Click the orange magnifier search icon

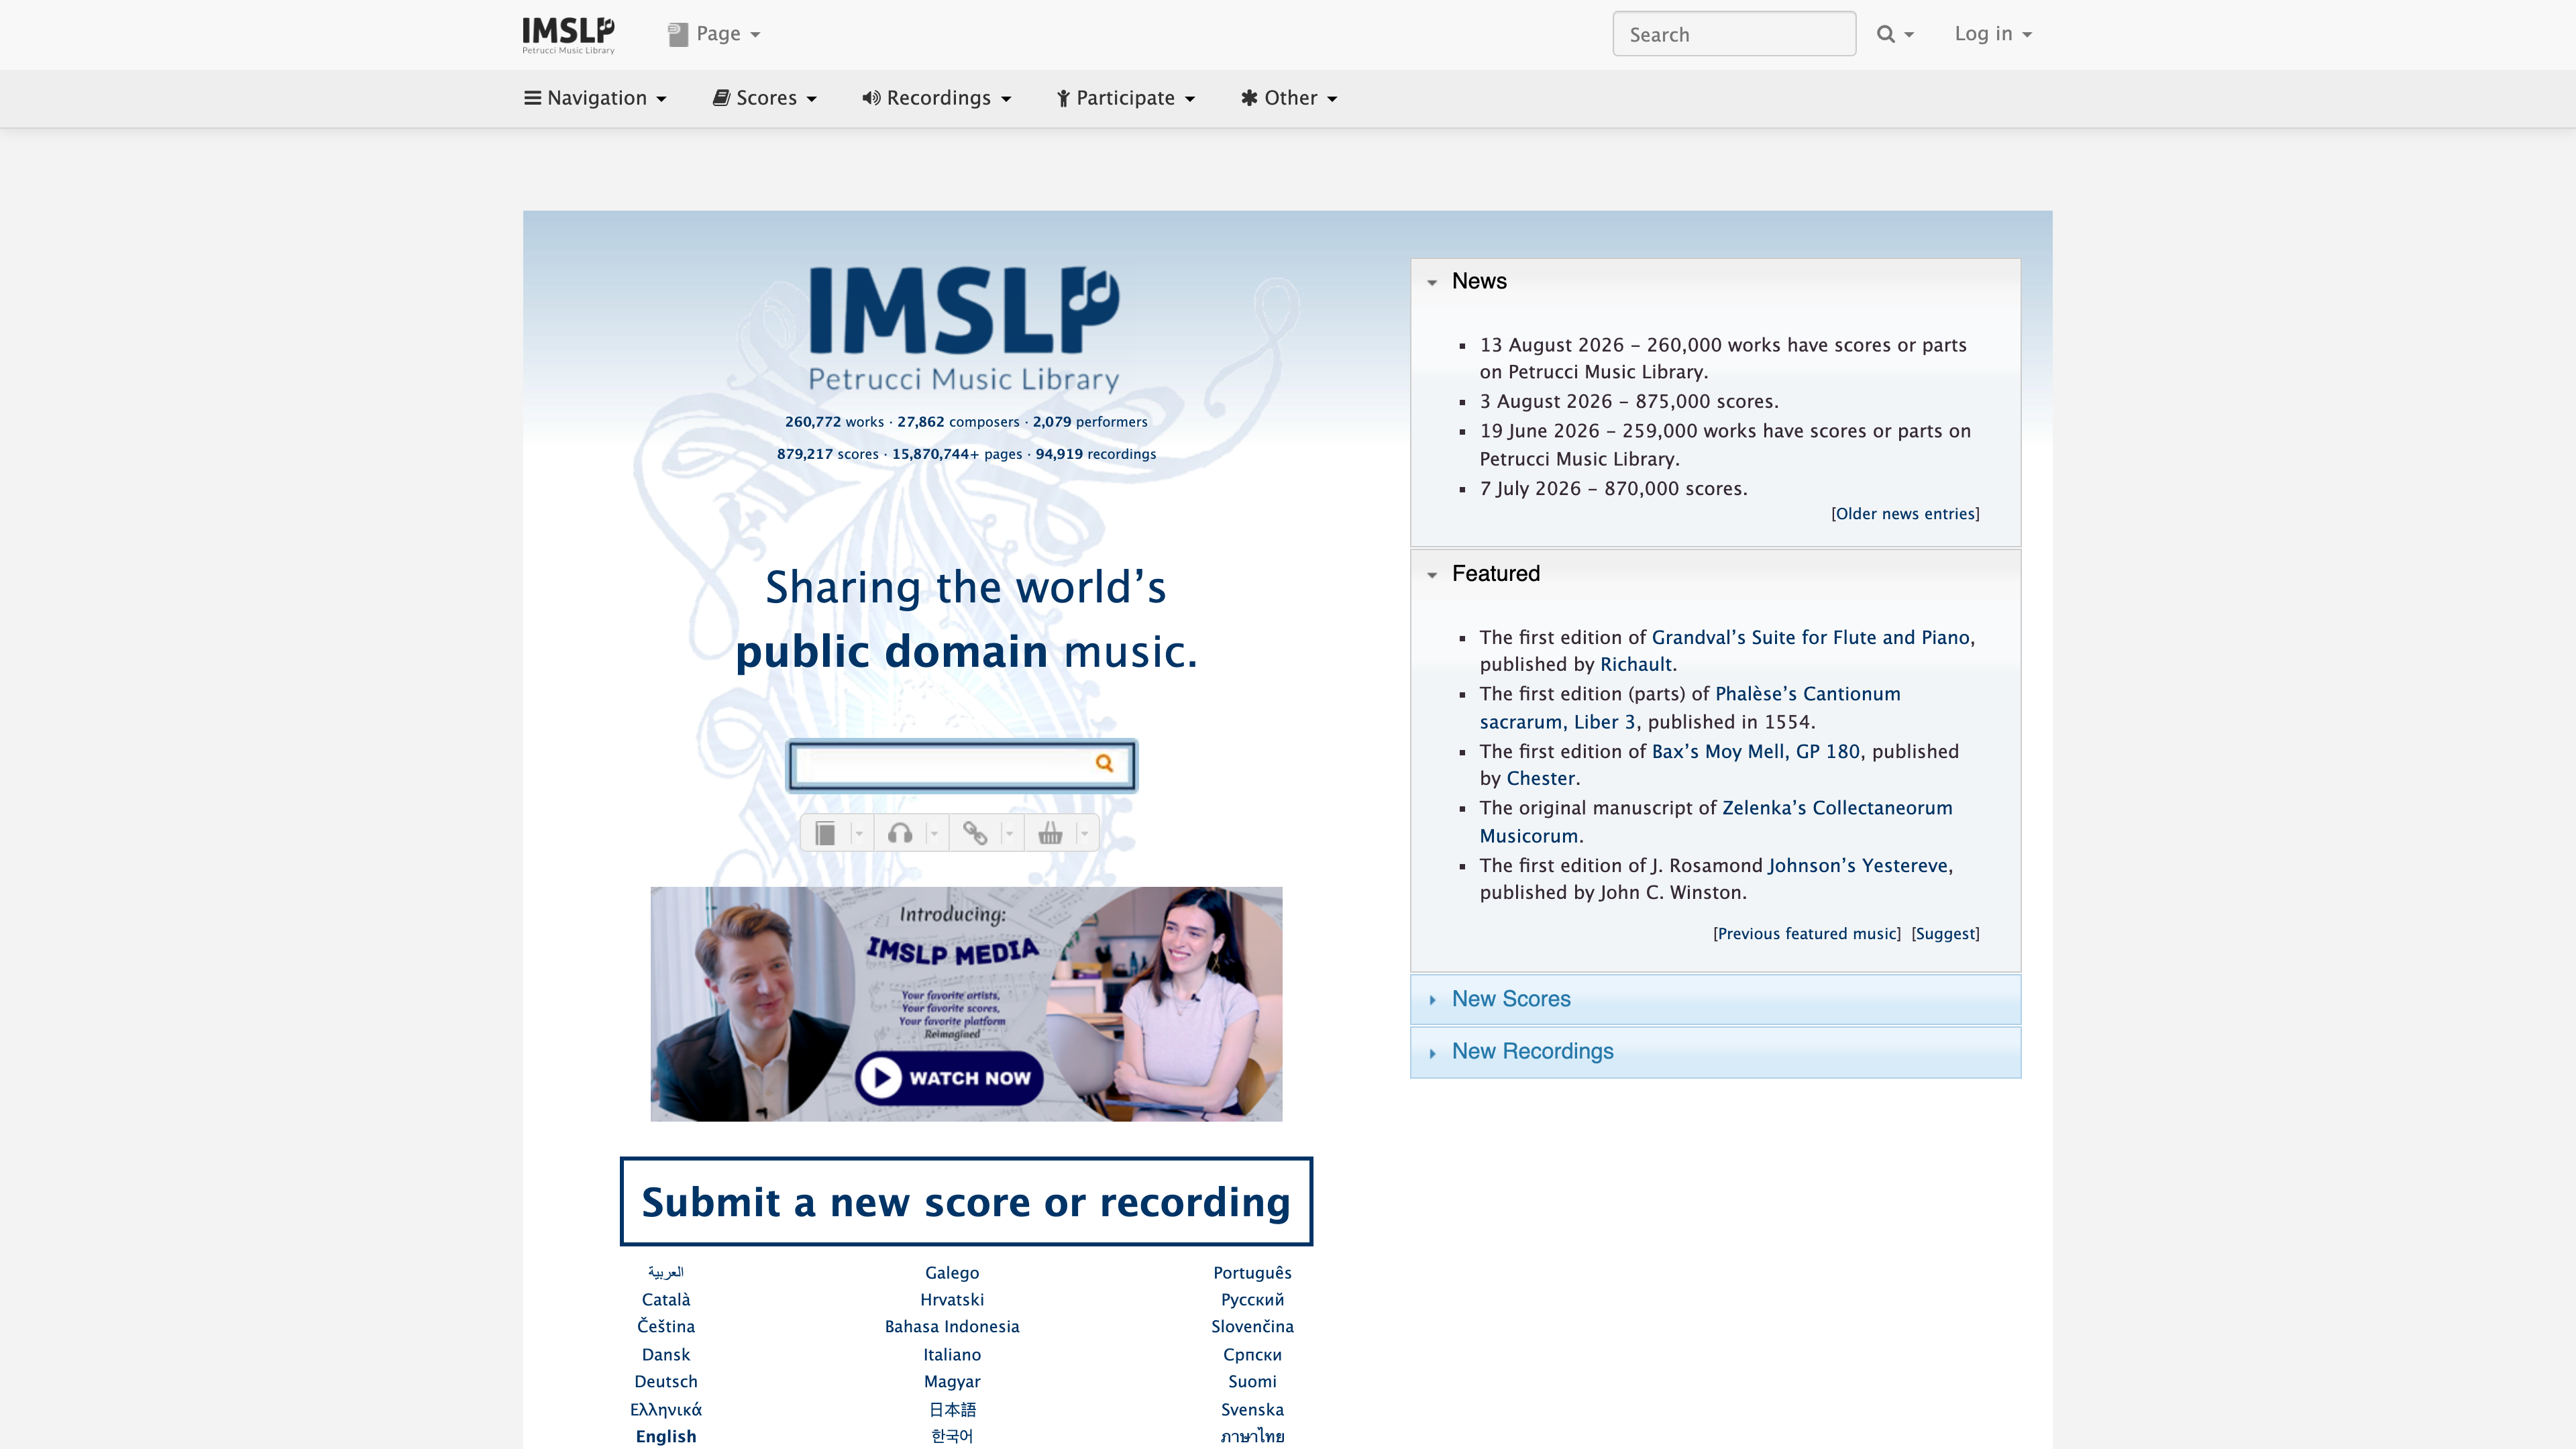coord(1104,764)
